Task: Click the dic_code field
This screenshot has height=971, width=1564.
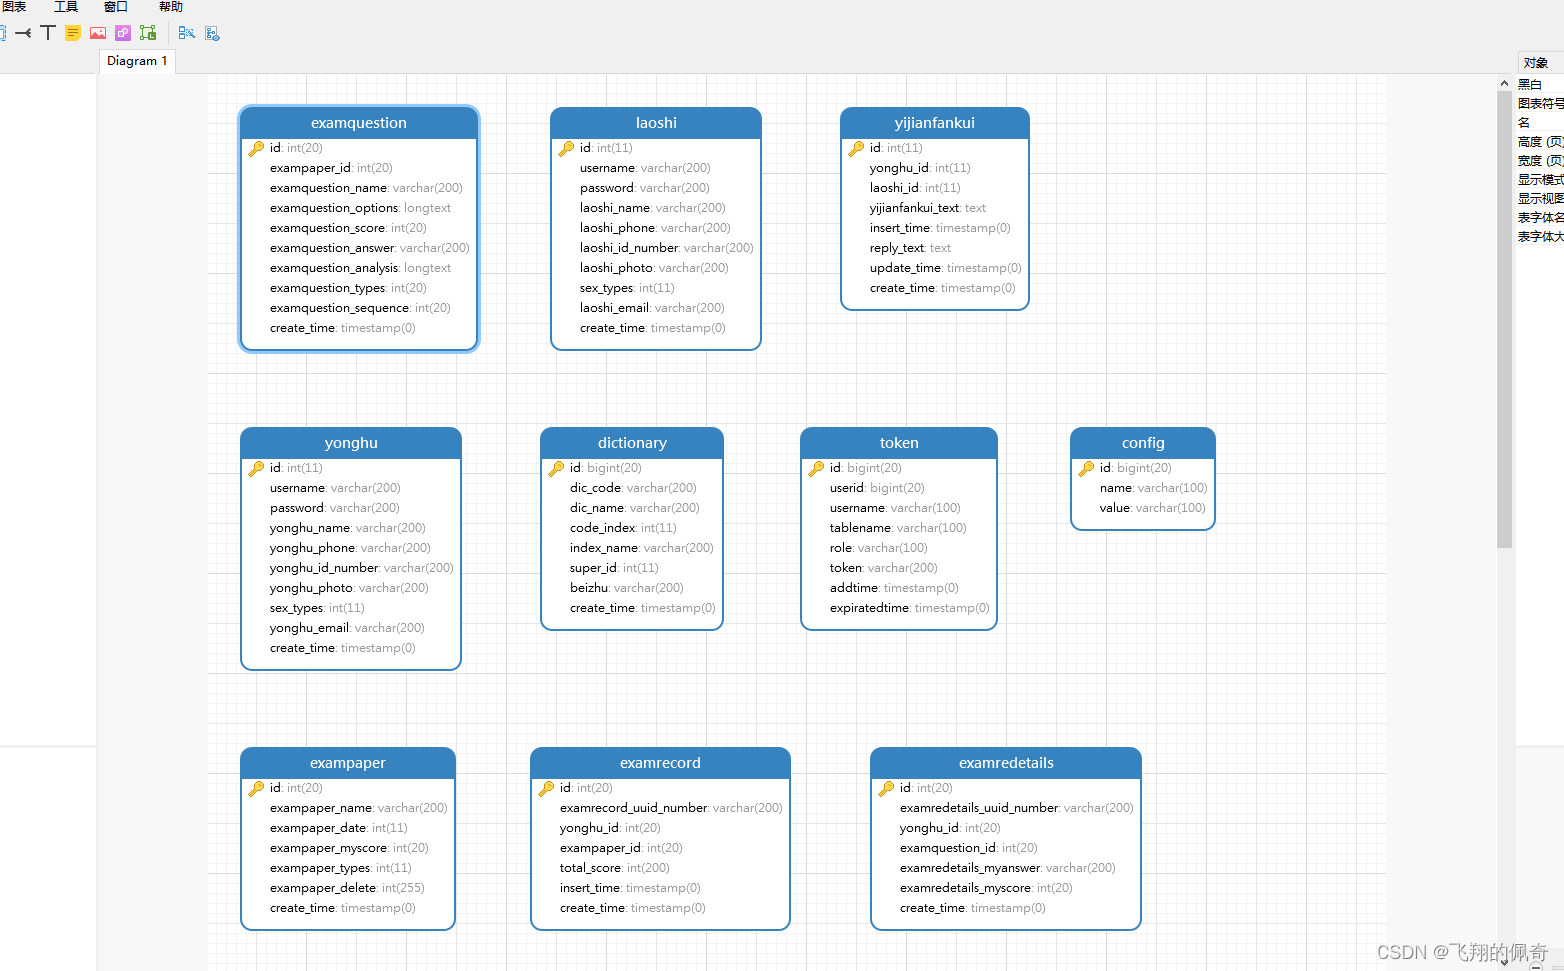Action: 633,488
